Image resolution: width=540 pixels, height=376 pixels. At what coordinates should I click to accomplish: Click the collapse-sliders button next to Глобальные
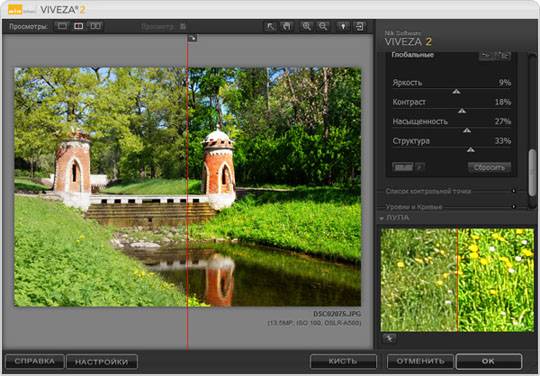tap(486, 56)
